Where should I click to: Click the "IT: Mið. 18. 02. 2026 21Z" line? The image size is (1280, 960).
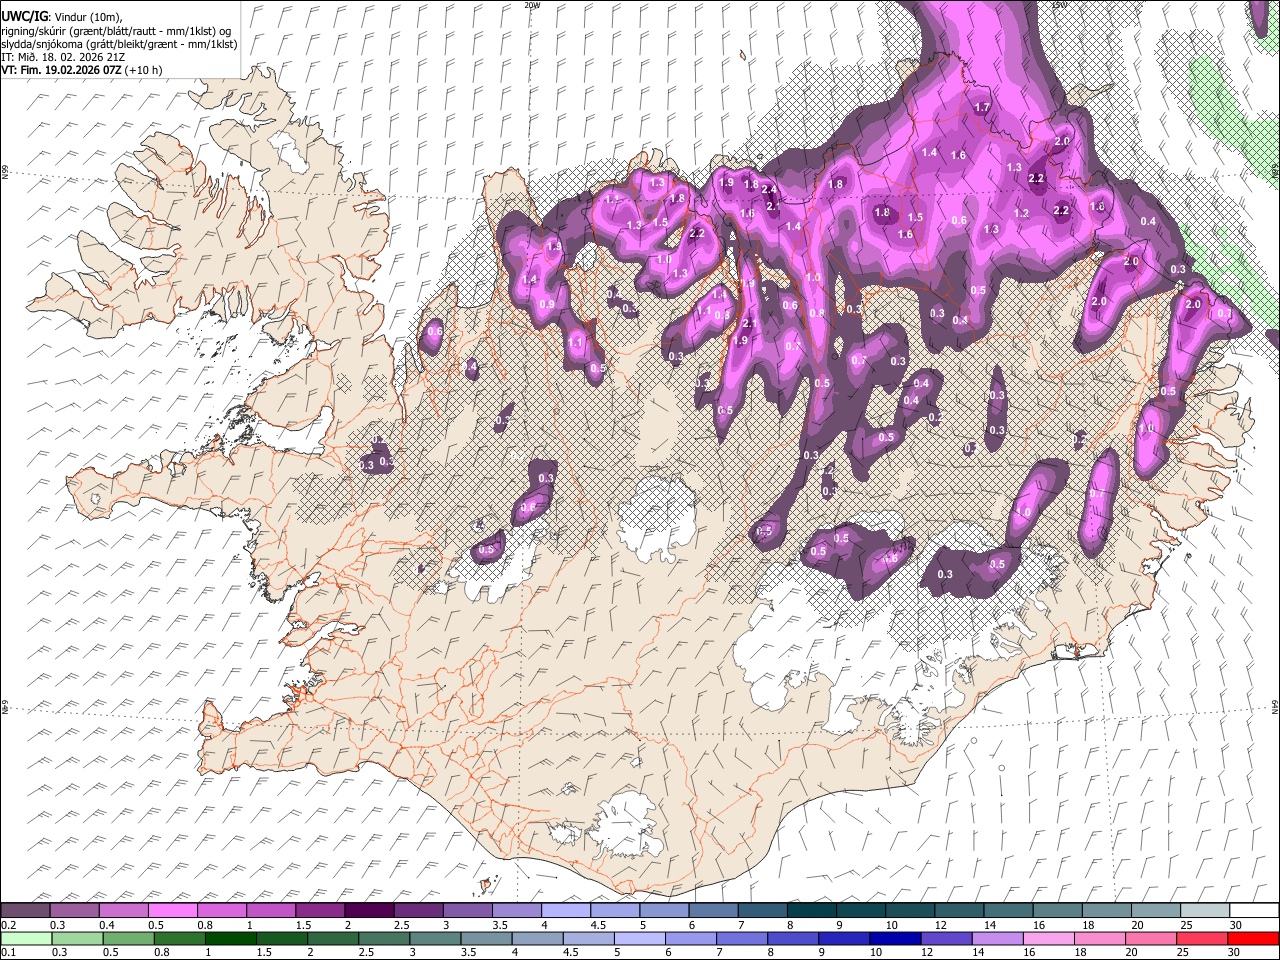tap(63, 57)
